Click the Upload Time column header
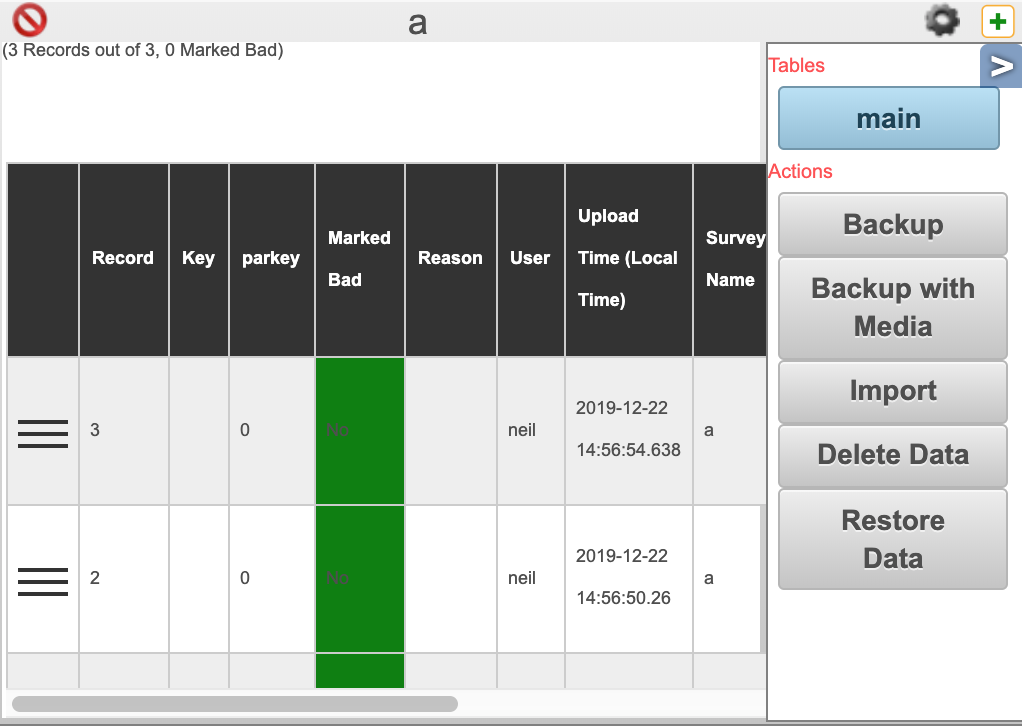The height and width of the screenshot is (726, 1022). point(628,258)
